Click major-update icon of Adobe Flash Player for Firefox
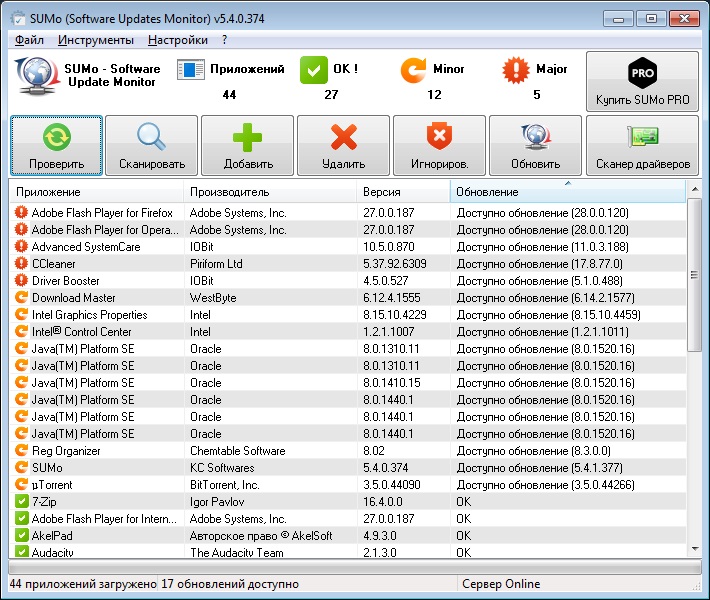The width and height of the screenshot is (710, 600). 21,212
